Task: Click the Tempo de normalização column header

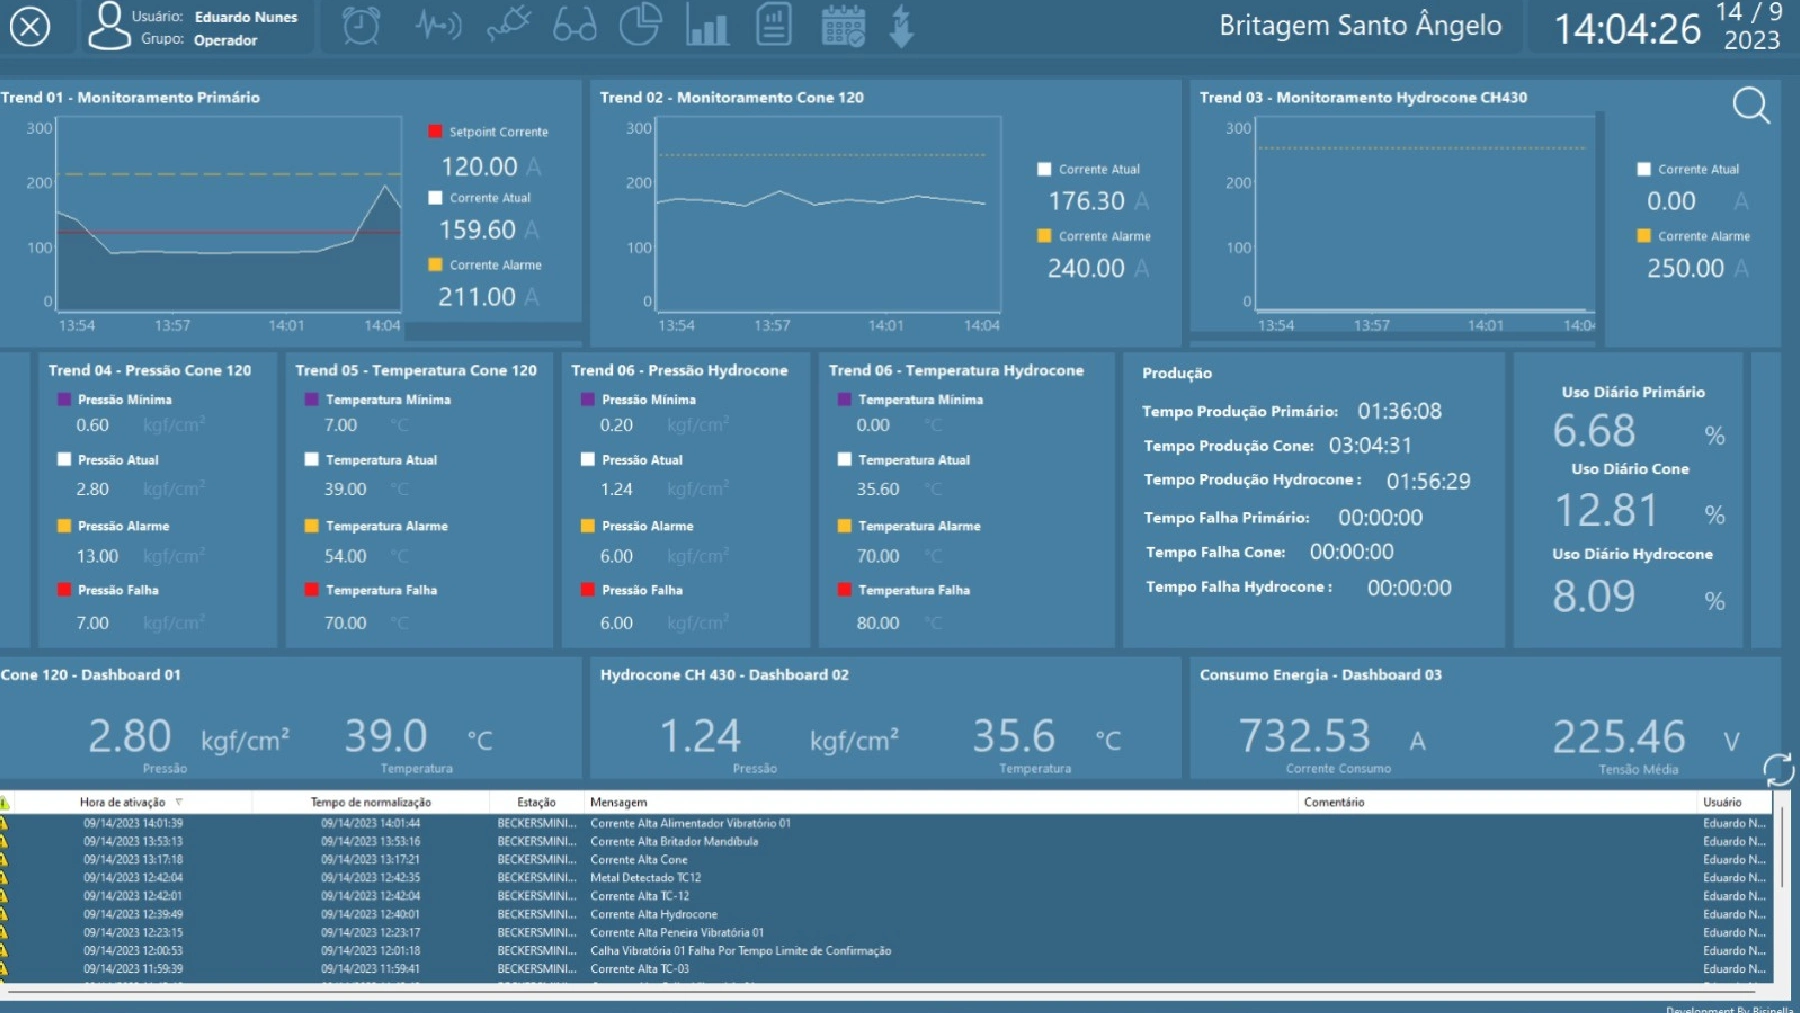Action: click(x=370, y=802)
